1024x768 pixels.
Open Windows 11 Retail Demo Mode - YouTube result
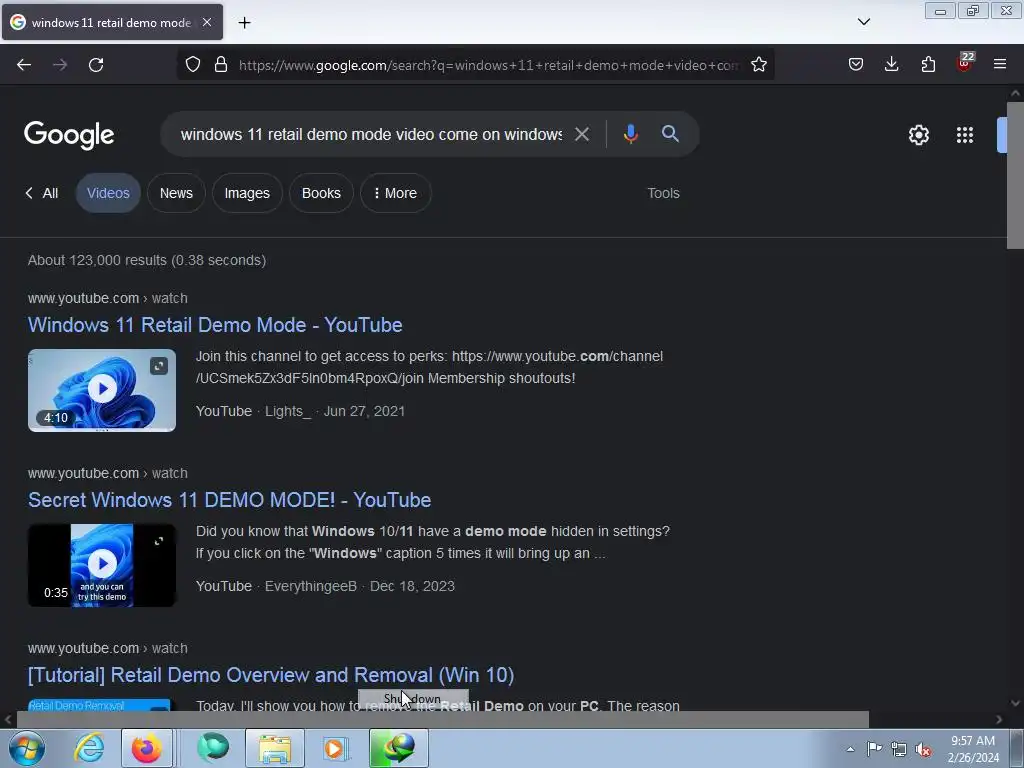215,325
